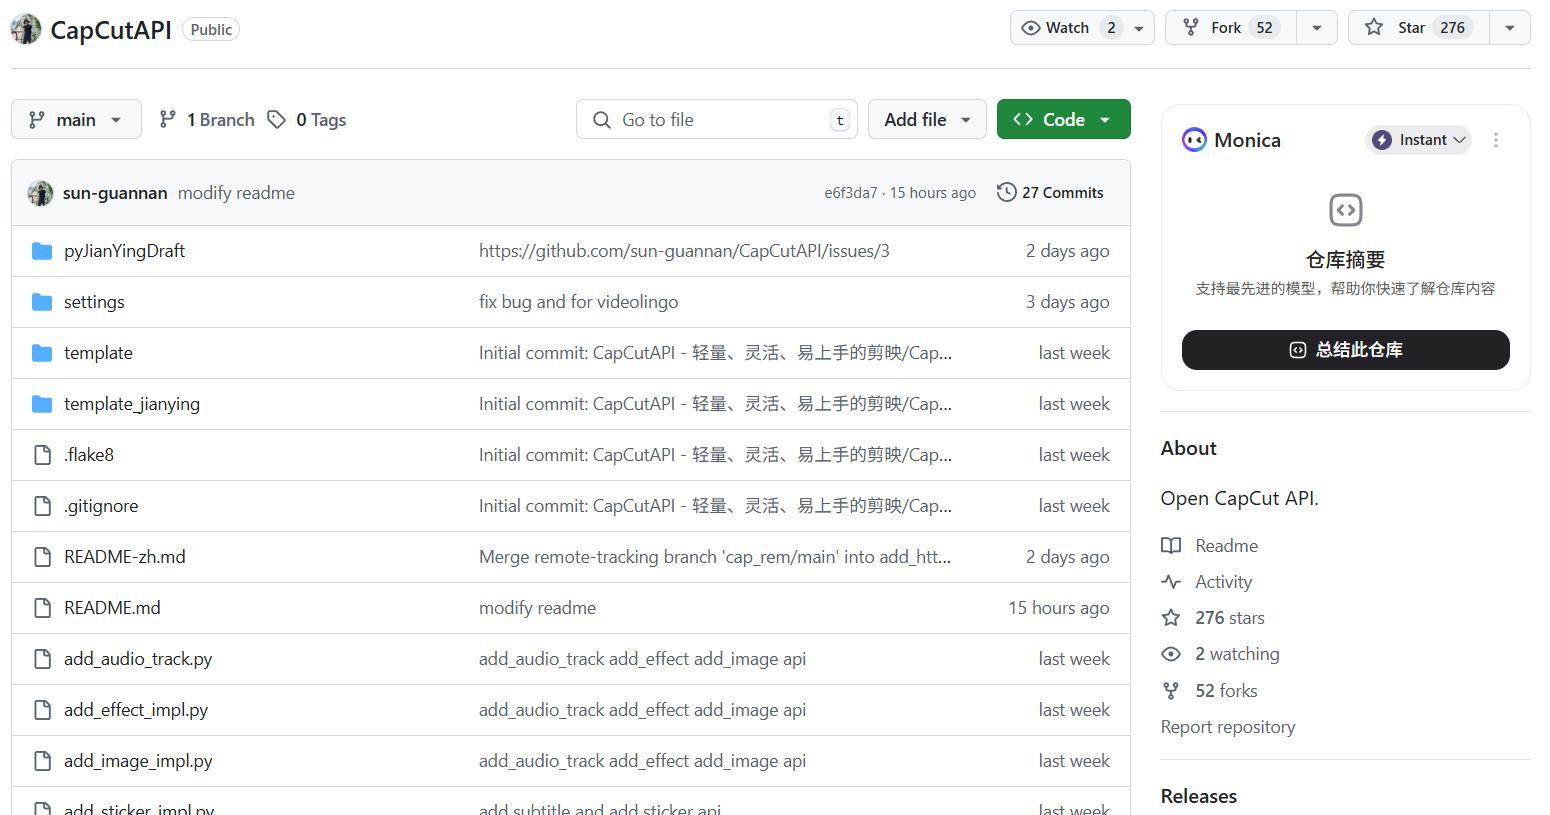Expand the Add file dropdown
1550x815 pixels.
point(927,120)
